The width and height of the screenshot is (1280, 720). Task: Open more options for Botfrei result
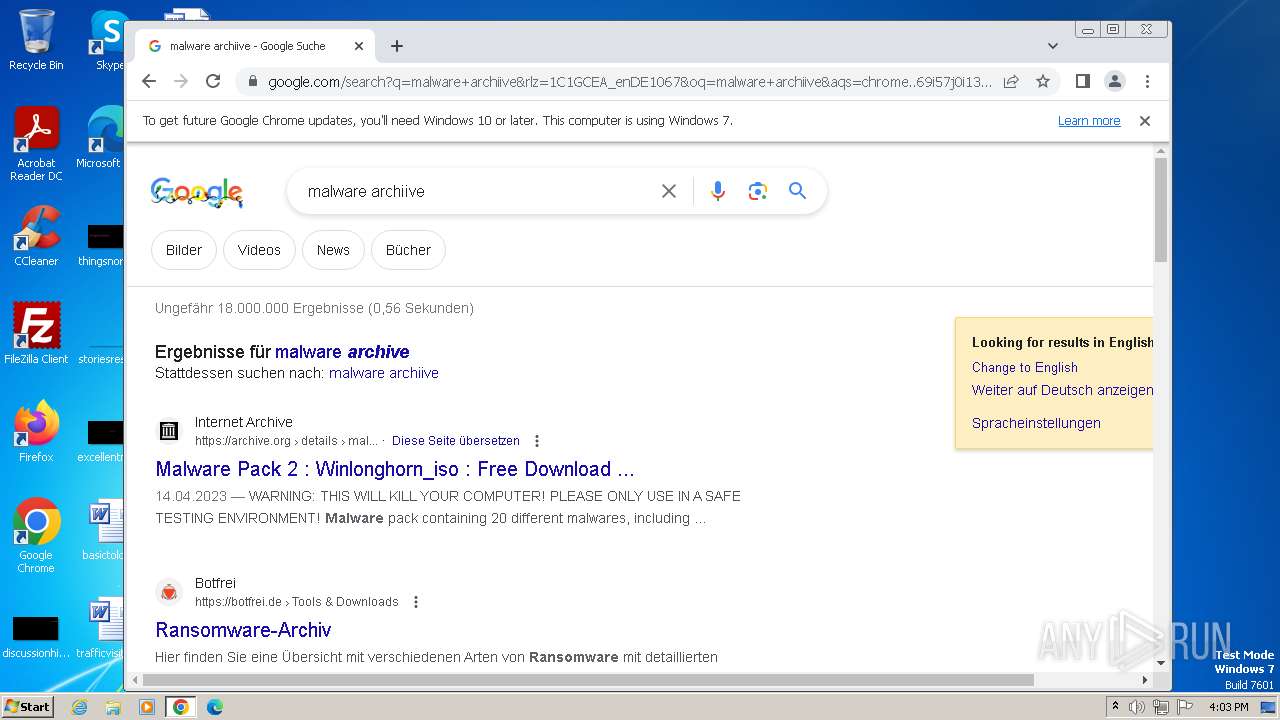pyautogui.click(x=416, y=602)
